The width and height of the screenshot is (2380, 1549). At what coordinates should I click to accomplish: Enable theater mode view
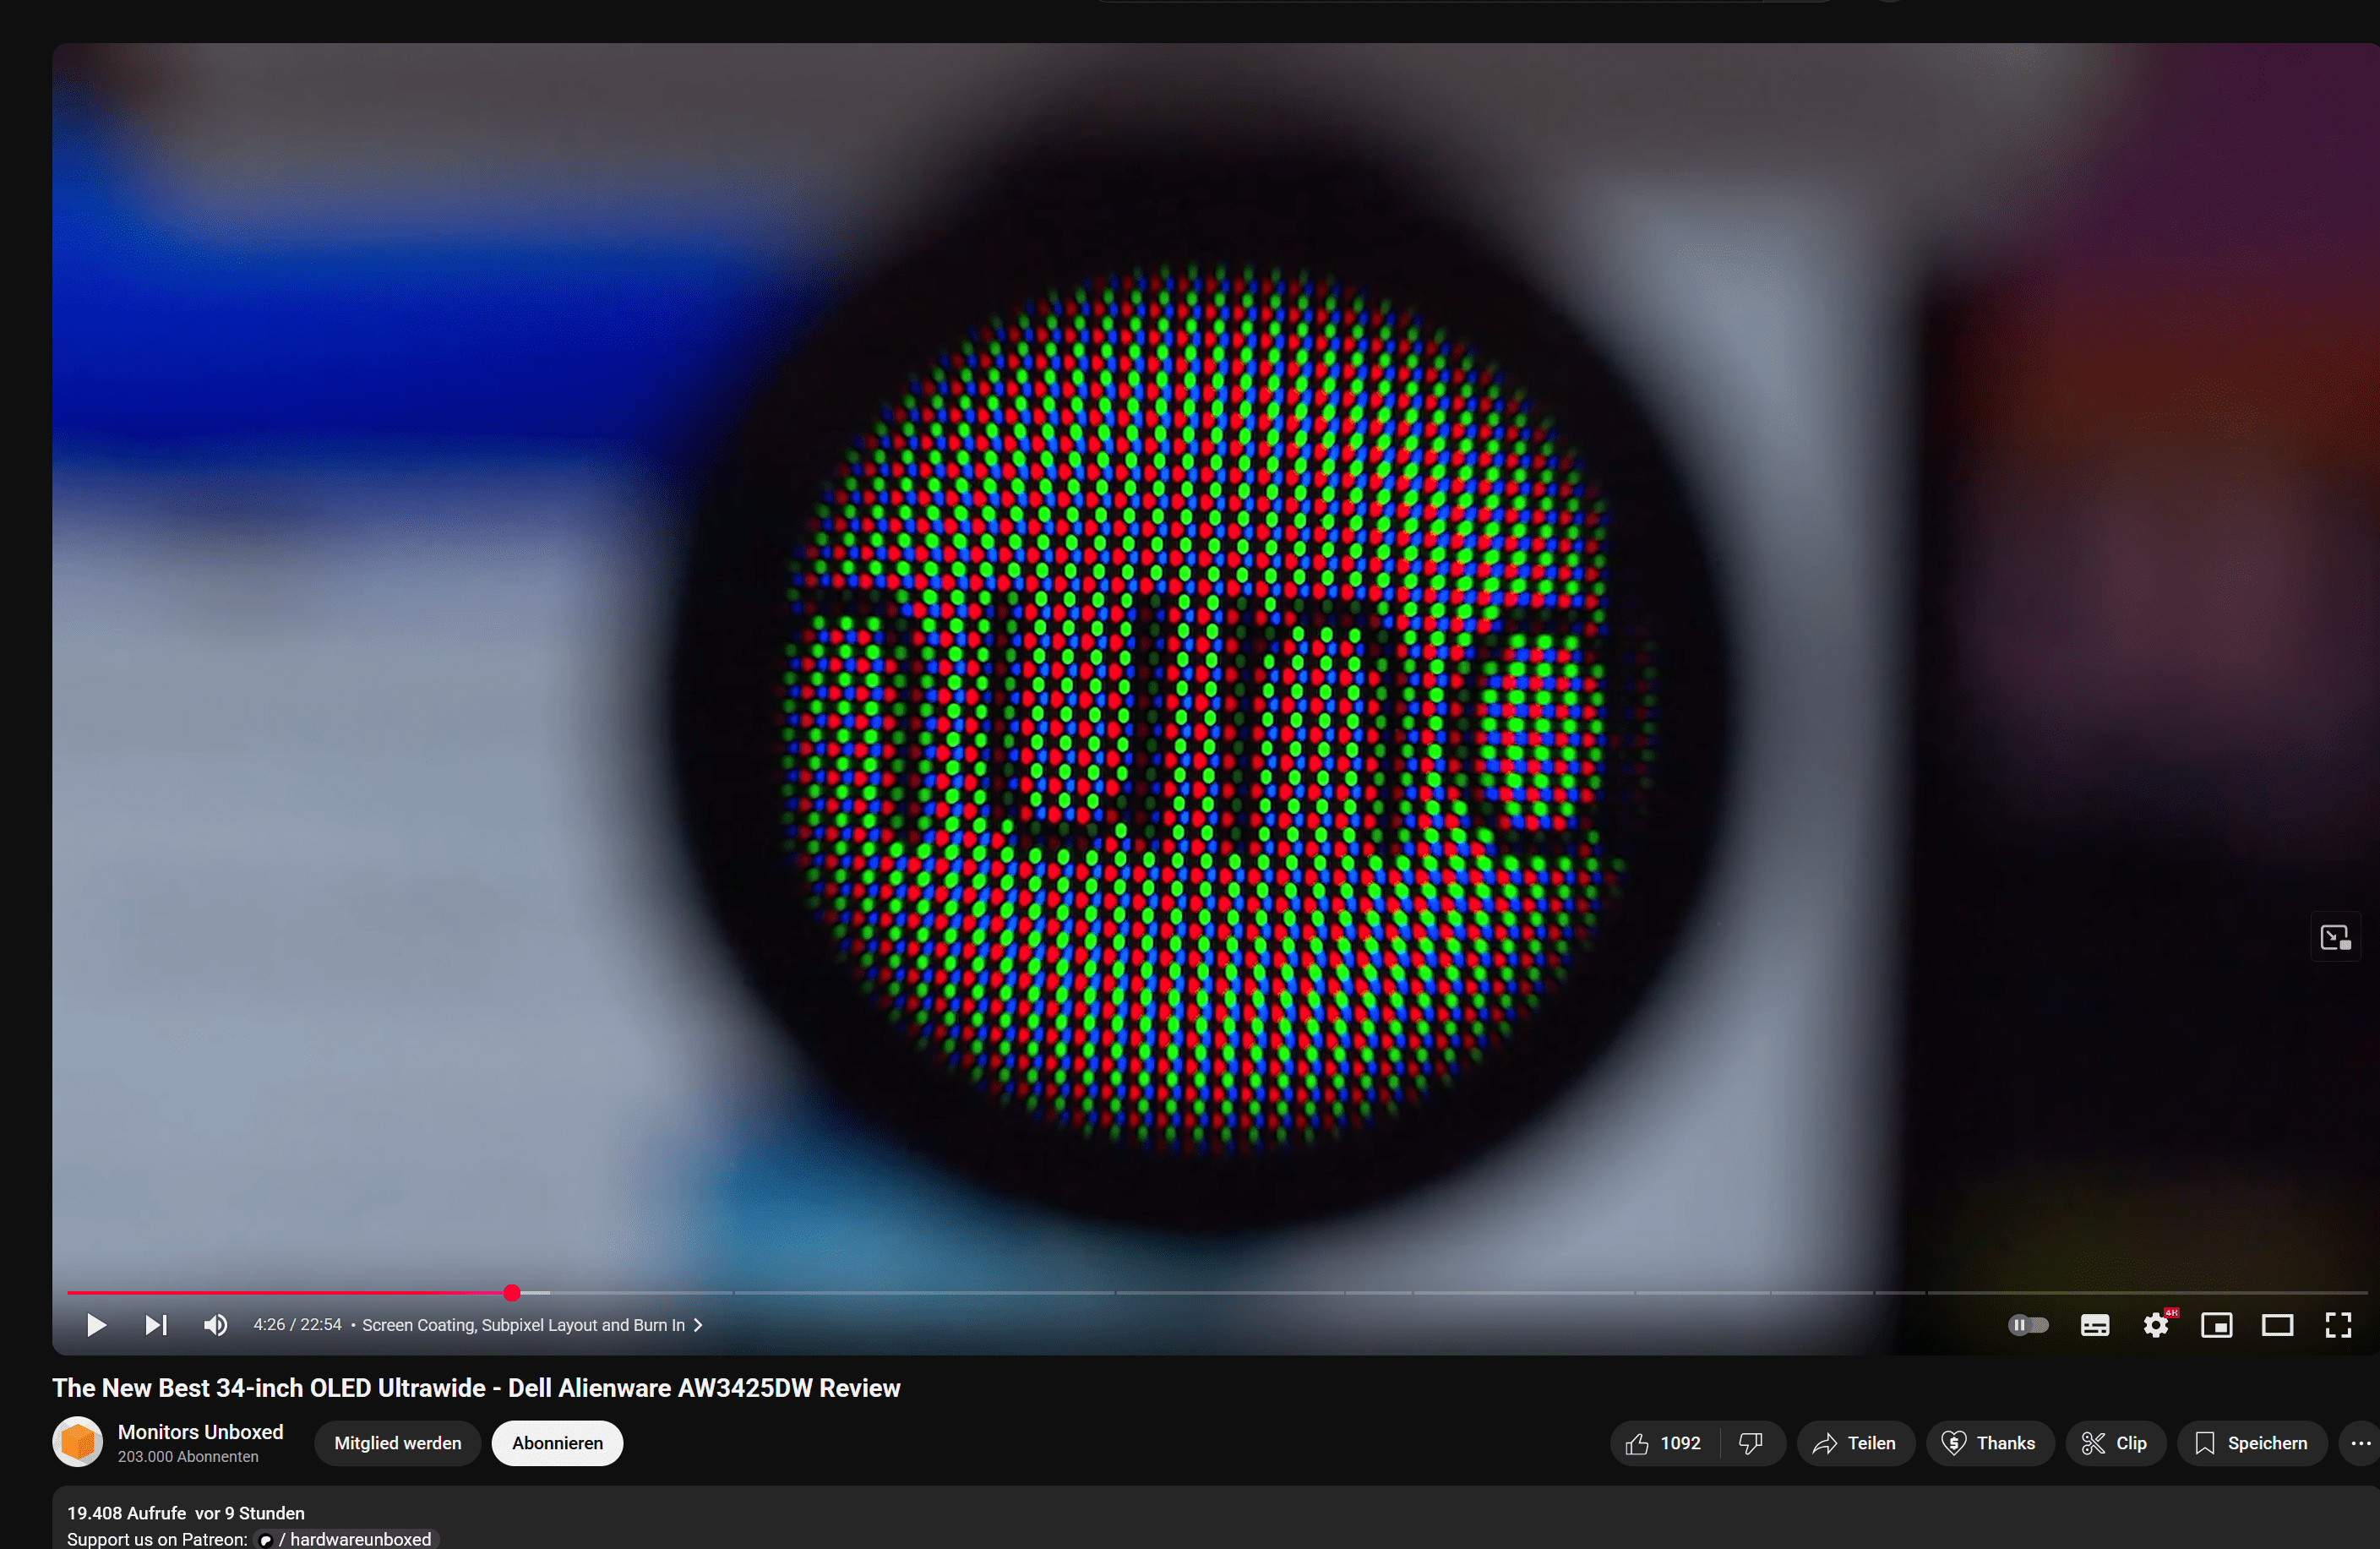(x=2278, y=1325)
